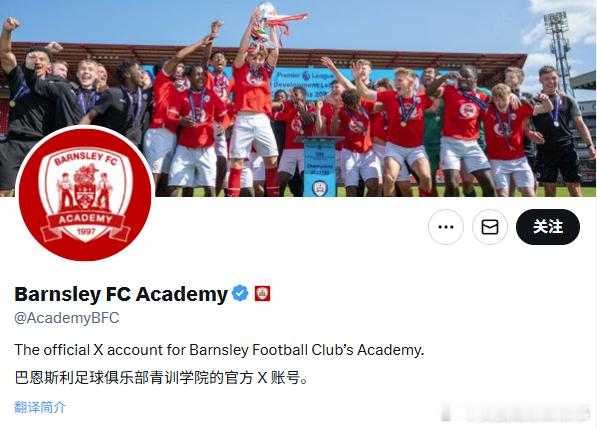Click the blue champions plinth in the banner
Screen dimensions: 597x429
tap(319, 167)
